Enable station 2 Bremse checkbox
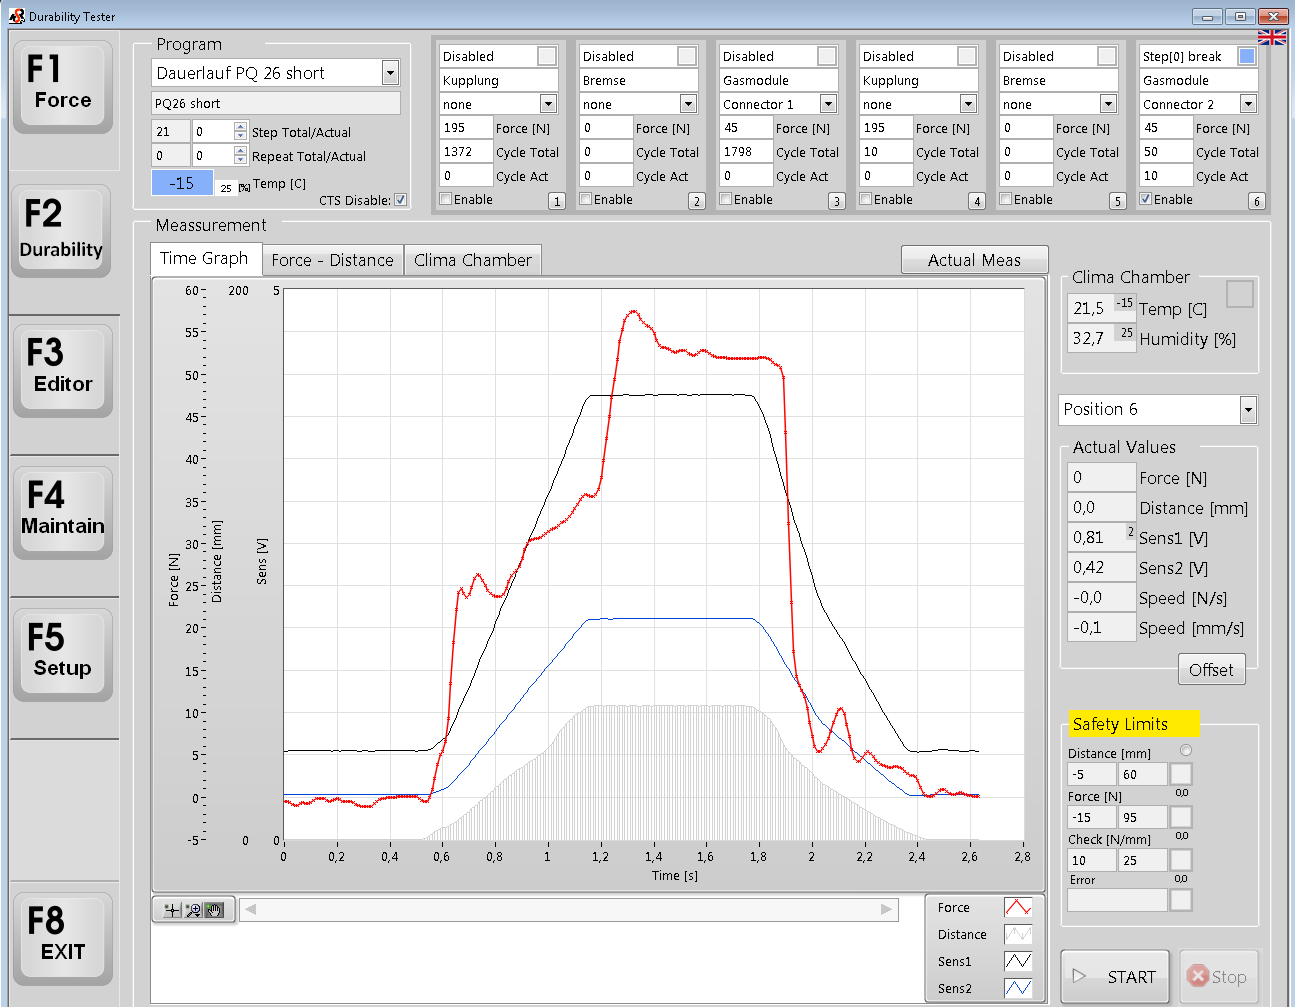The height and width of the screenshot is (1007, 1295). (586, 199)
